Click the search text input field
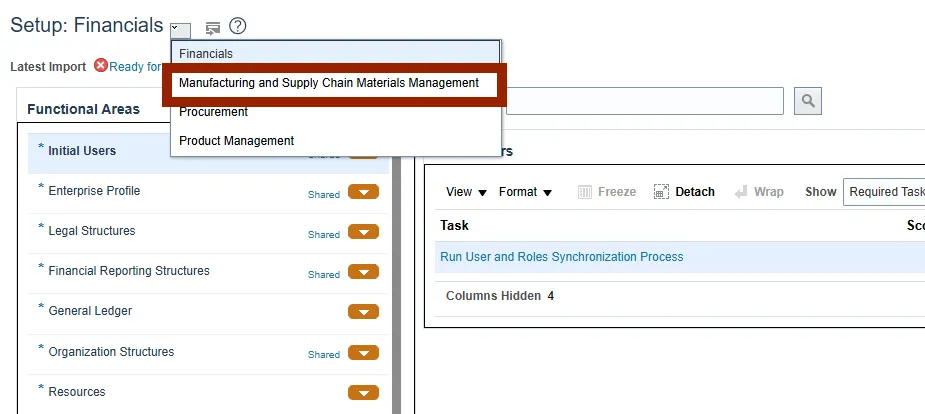This screenshot has height=414, width=925. (644, 100)
